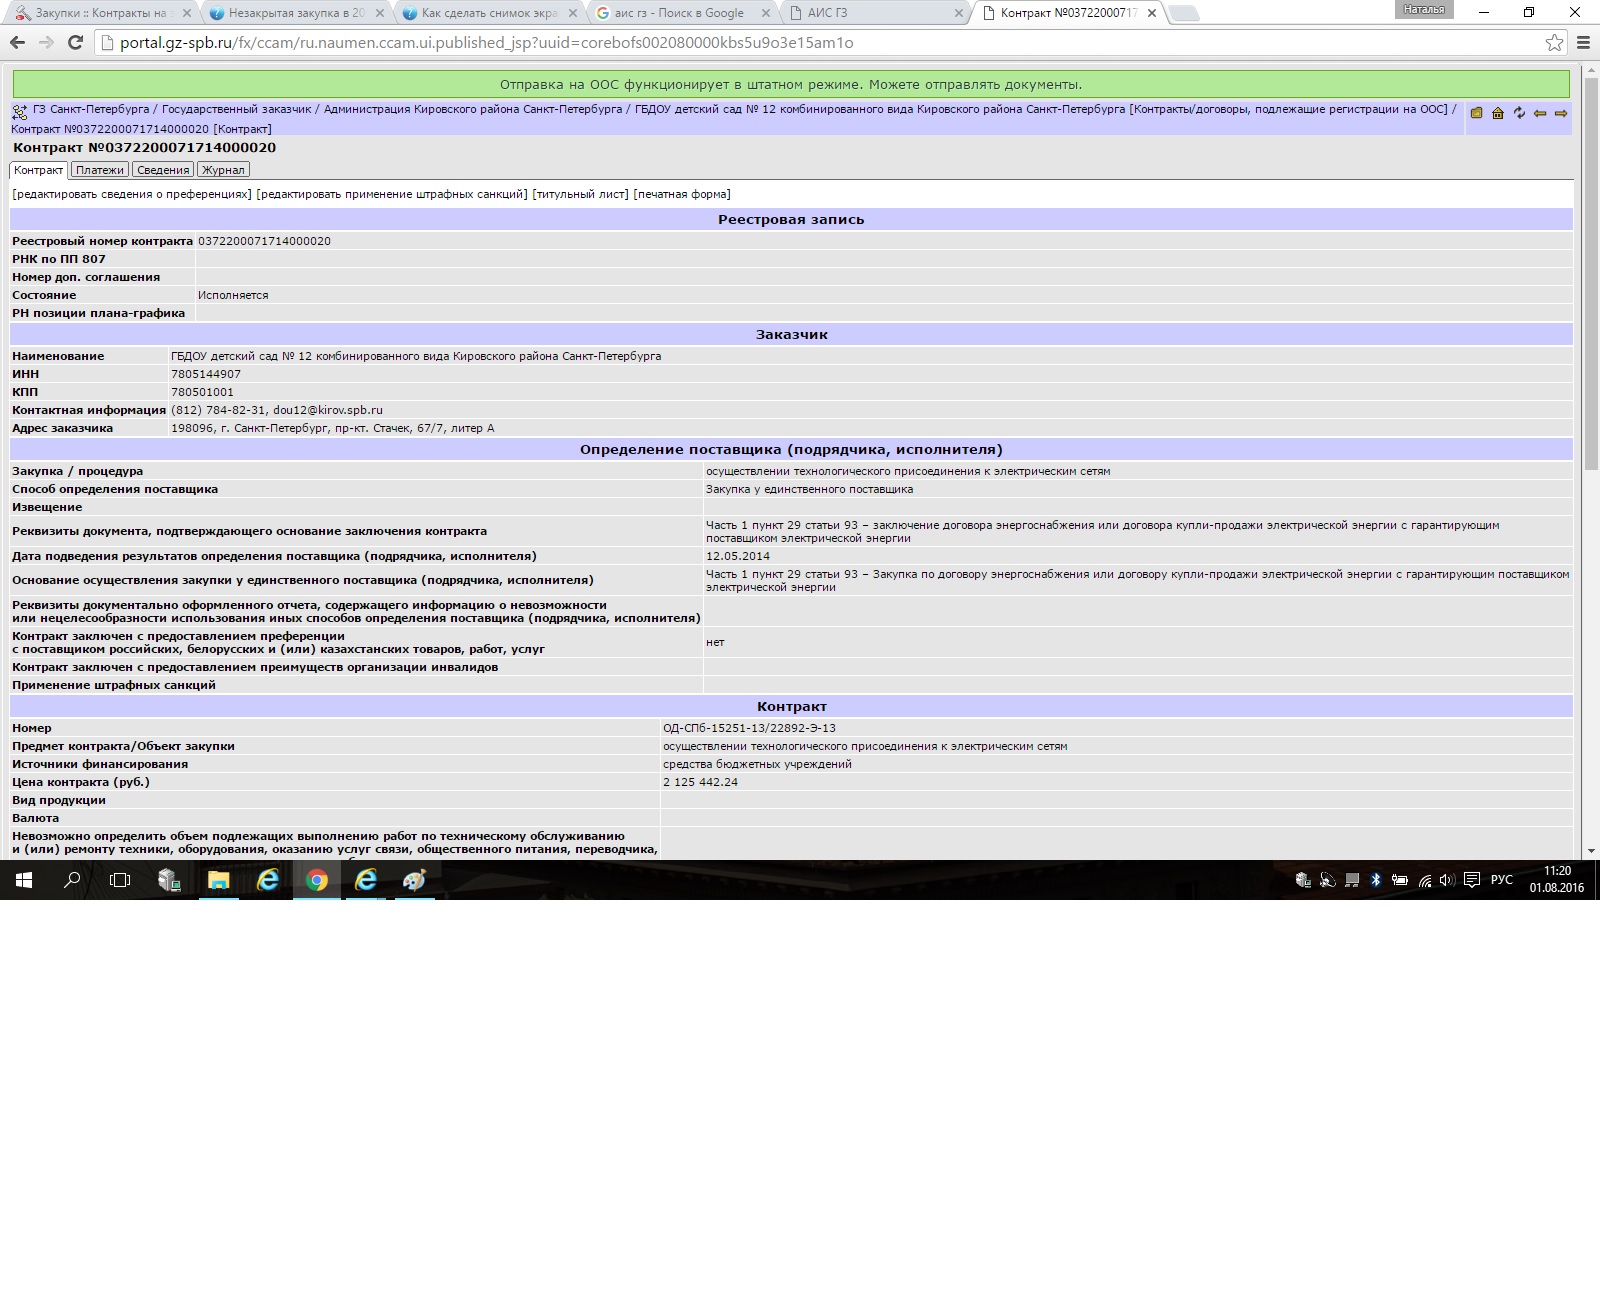Click the ИНН value 7805144907
1600x1306 pixels.
206,374
